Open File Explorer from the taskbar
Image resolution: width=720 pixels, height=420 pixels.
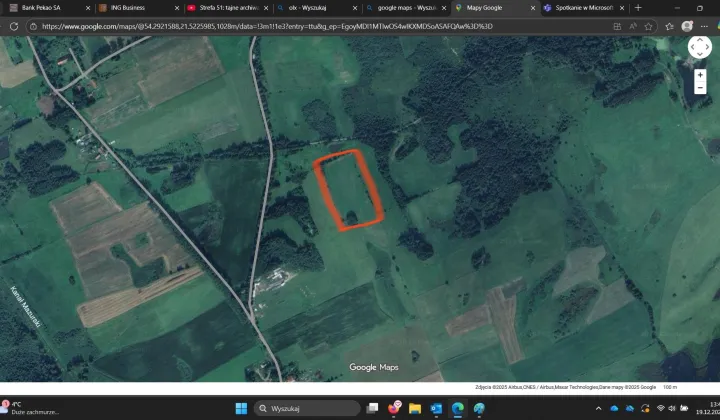pos(414,408)
